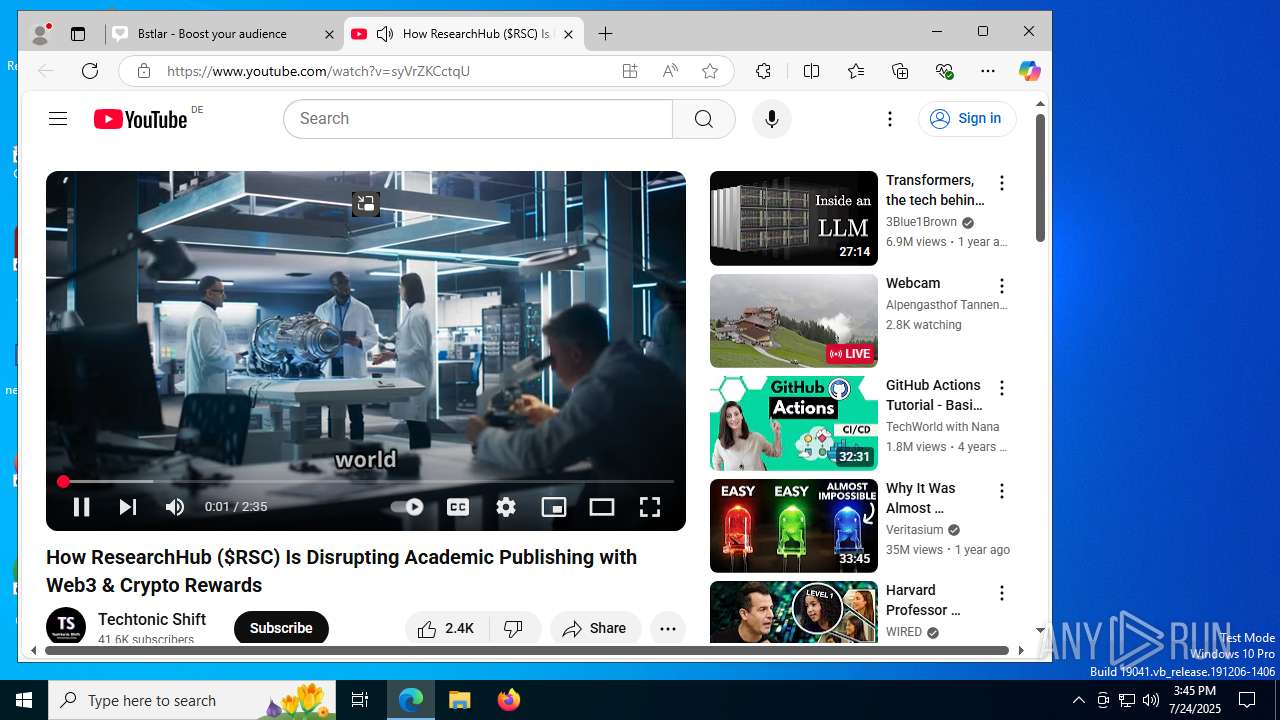Open the browser profile icon
This screenshot has height=720, width=1280.
point(41,34)
